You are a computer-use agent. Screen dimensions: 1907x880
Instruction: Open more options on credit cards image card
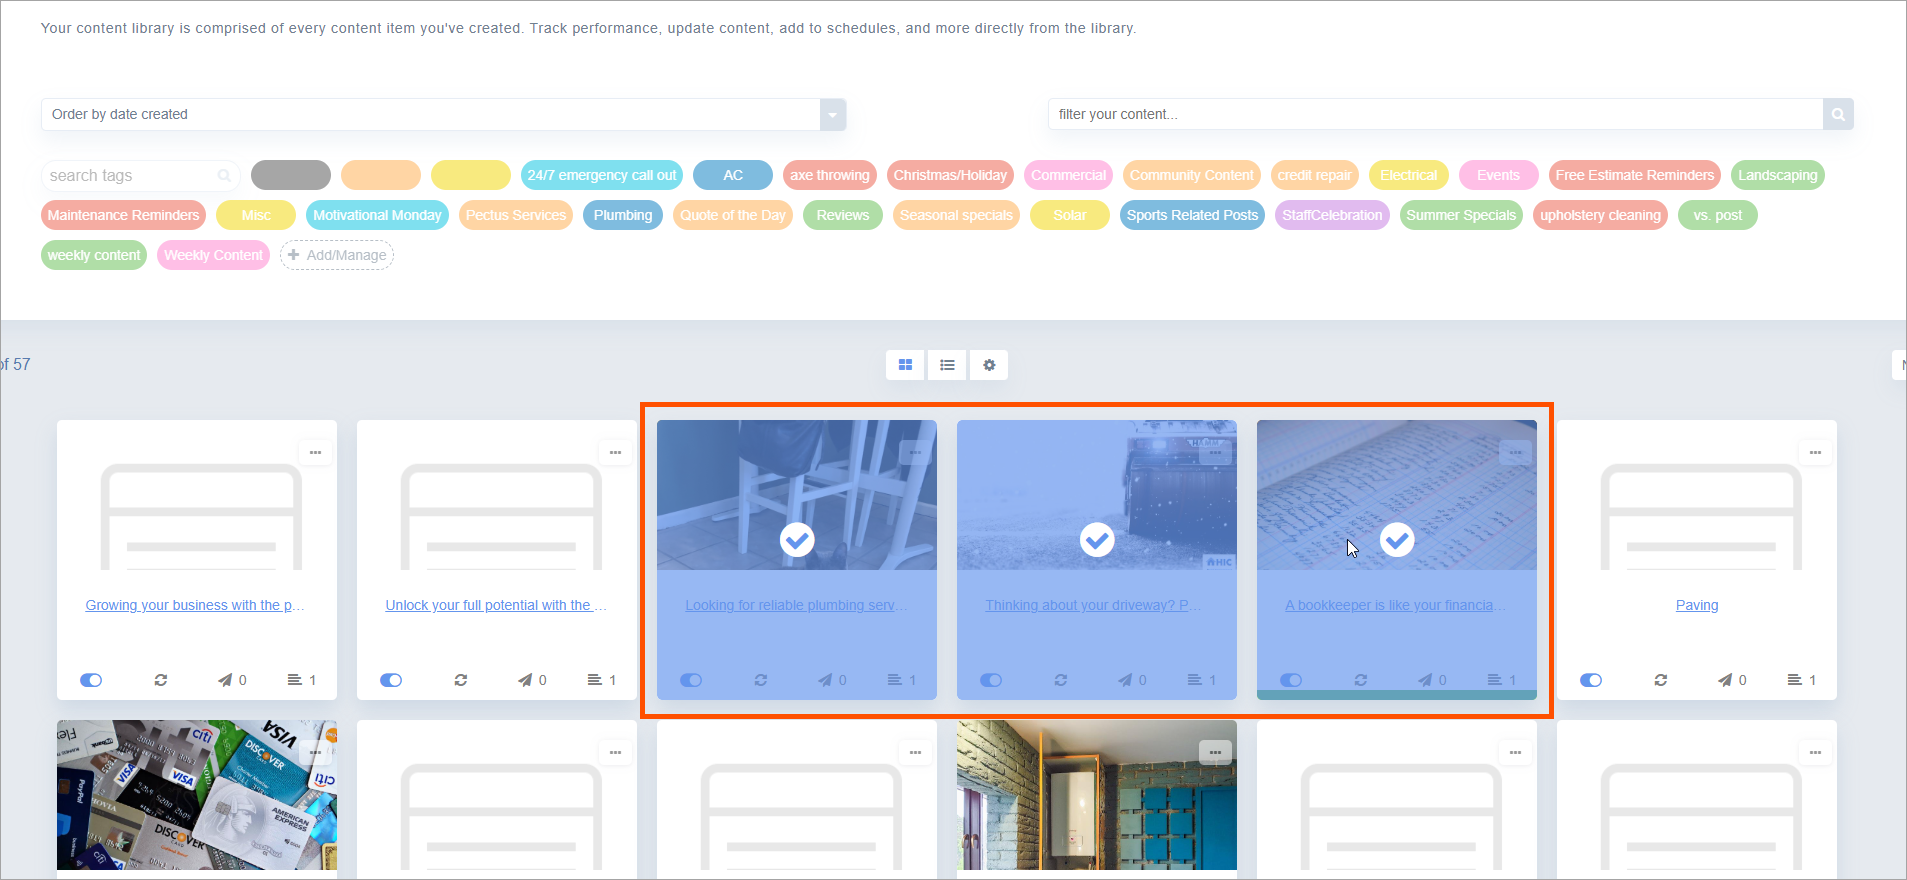point(315,753)
